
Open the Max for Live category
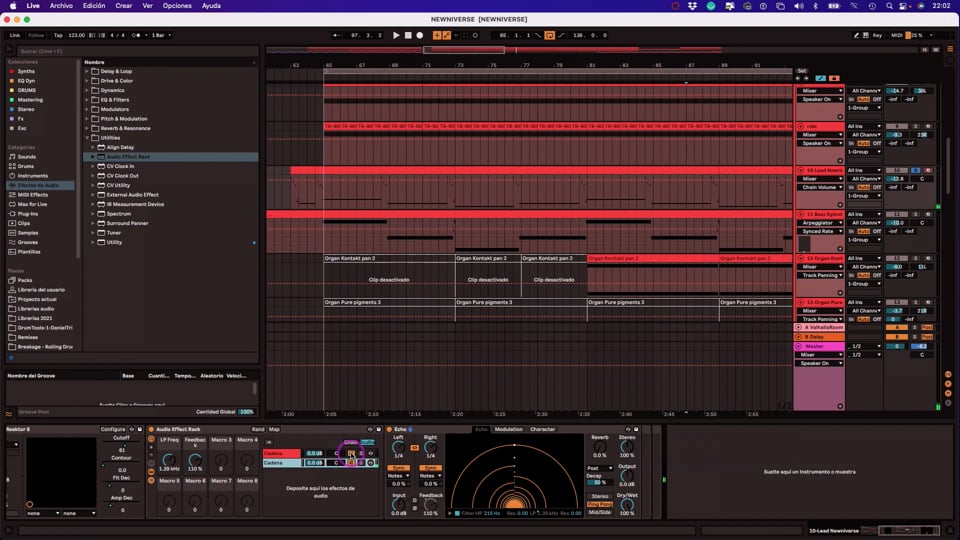coord(32,204)
